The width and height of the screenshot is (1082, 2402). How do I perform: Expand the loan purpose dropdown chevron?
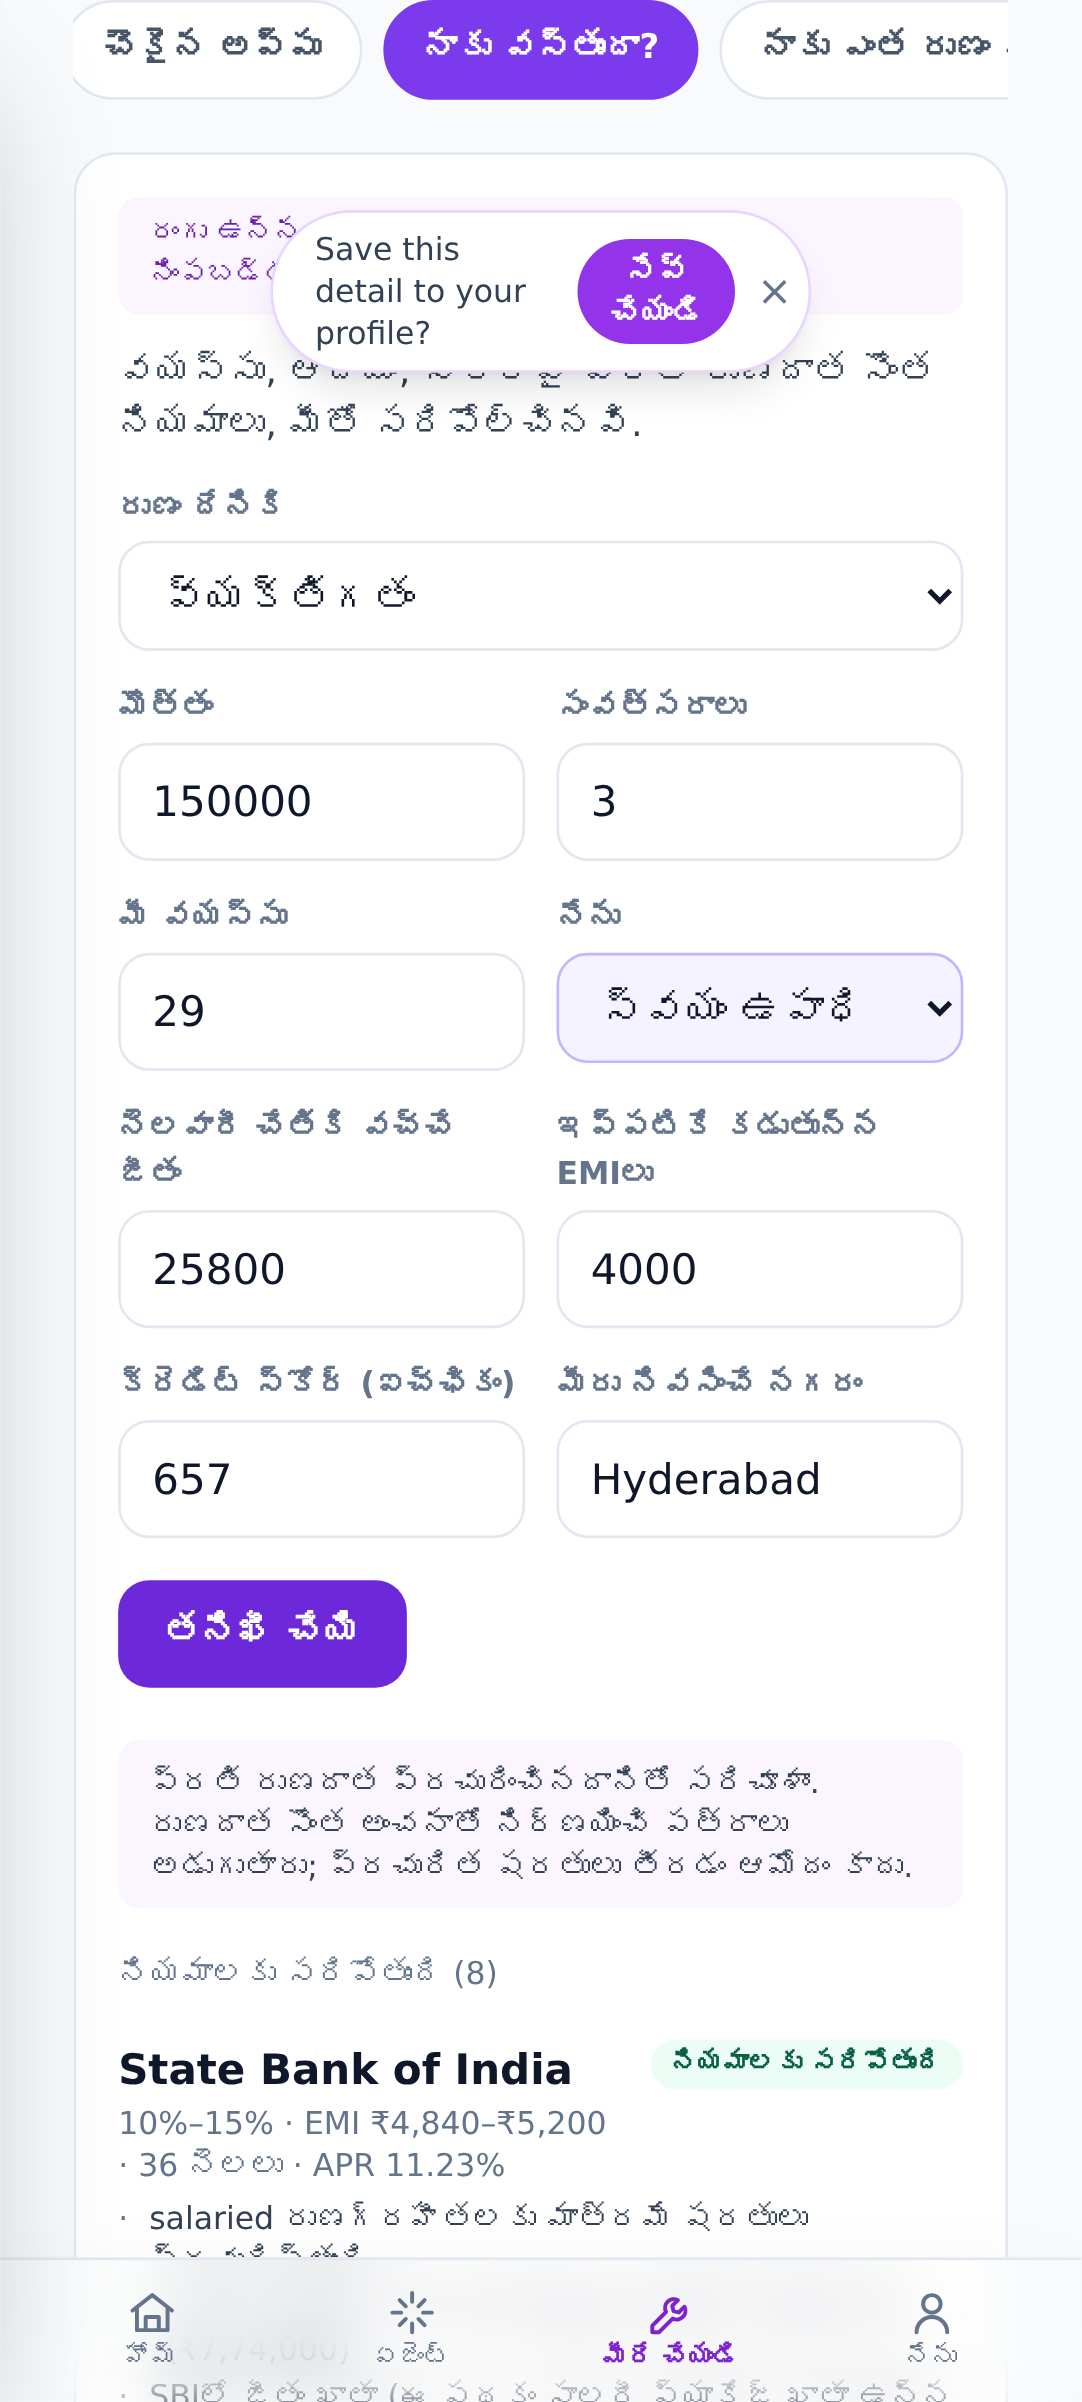(x=939, y=596)
